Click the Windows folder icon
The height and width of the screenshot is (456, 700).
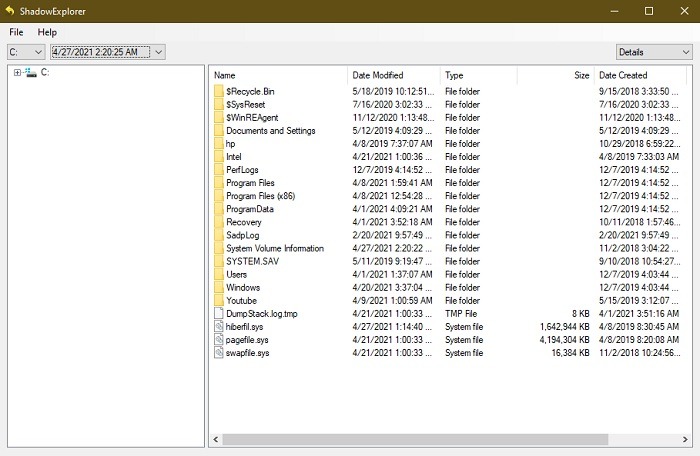pos(219,287)
